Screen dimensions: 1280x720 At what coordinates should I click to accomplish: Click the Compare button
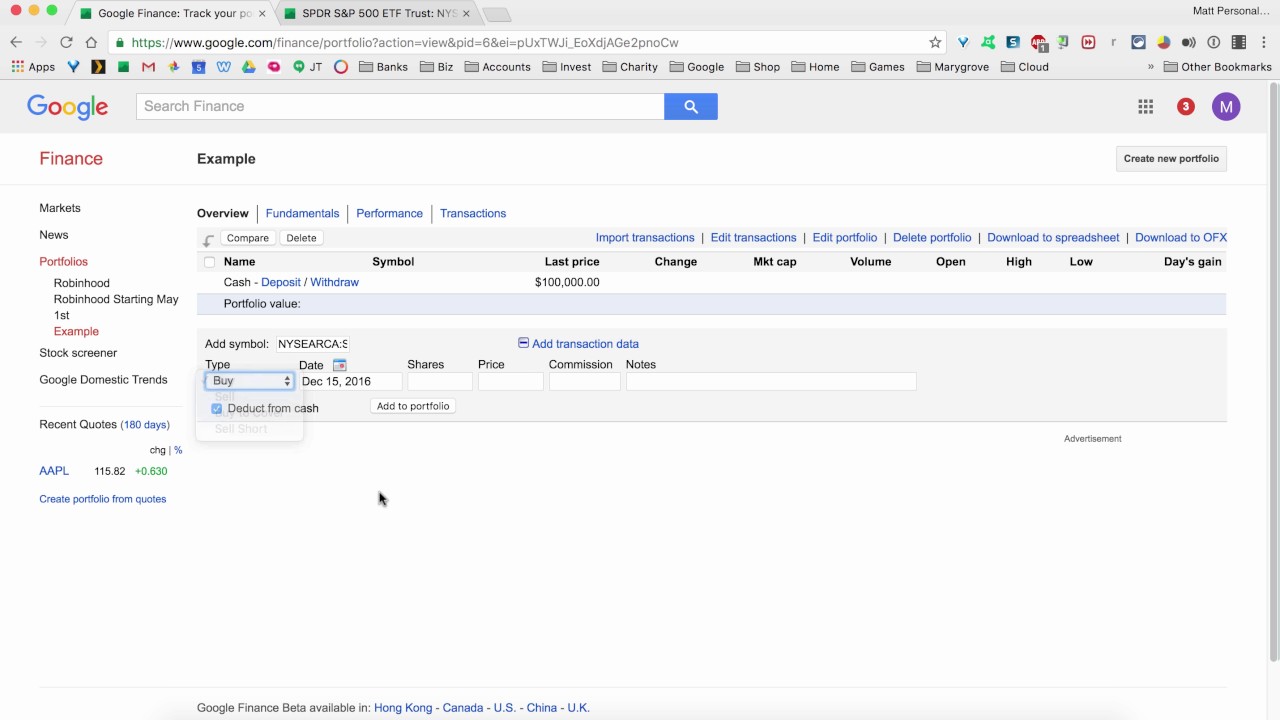click(247, 238)
